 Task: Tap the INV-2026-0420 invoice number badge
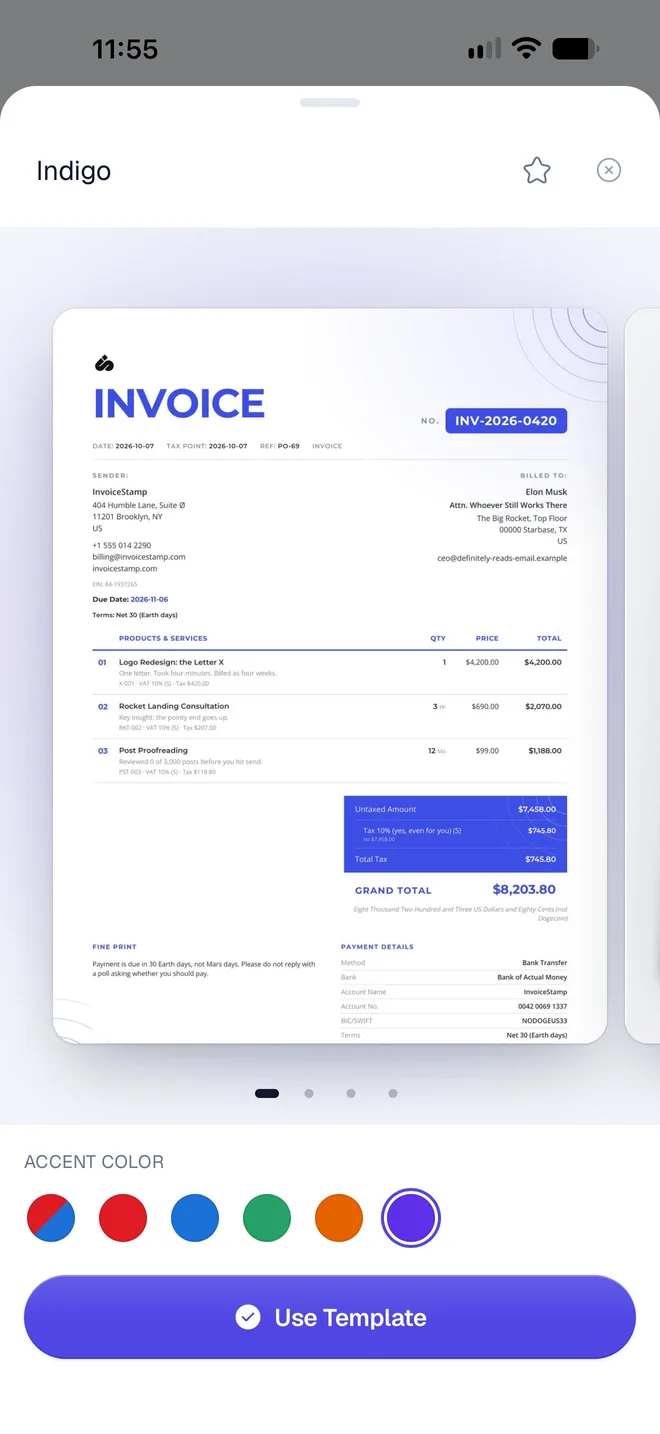point(506,421)
